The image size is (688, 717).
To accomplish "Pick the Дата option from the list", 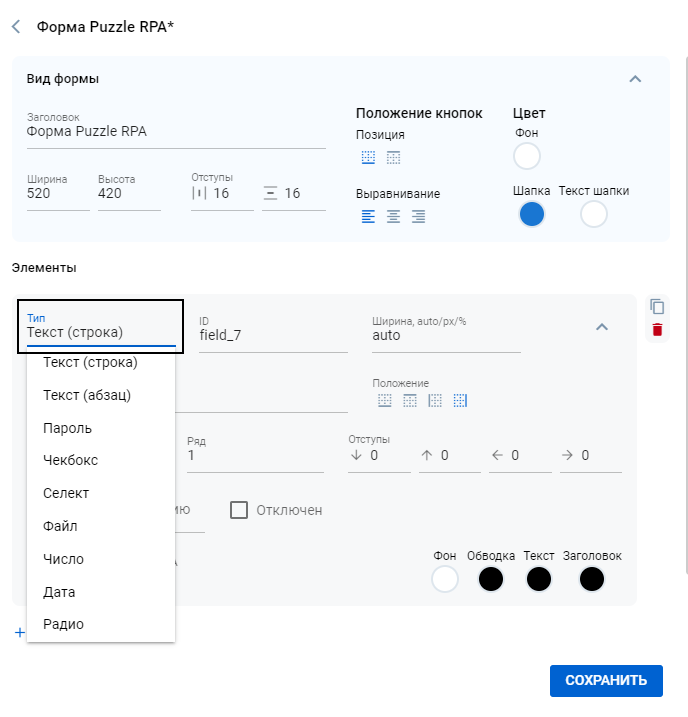I will click(x=59, y=592).
